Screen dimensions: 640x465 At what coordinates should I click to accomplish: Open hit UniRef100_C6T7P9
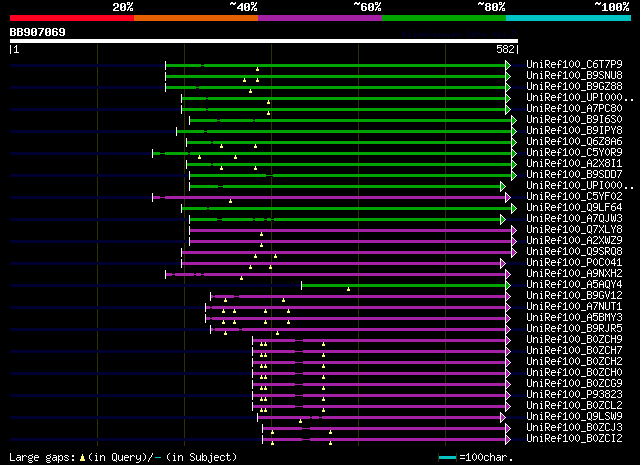[x=574, y=64]
